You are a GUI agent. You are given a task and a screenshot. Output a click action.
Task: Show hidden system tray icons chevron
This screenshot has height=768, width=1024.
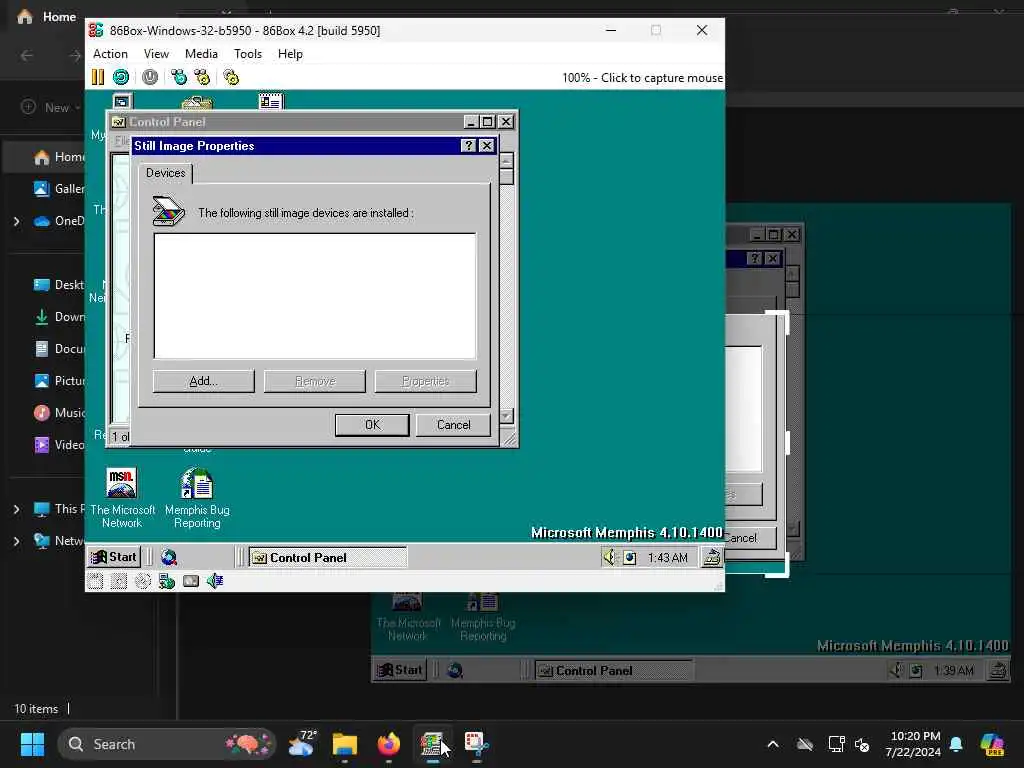pos(773,744)
